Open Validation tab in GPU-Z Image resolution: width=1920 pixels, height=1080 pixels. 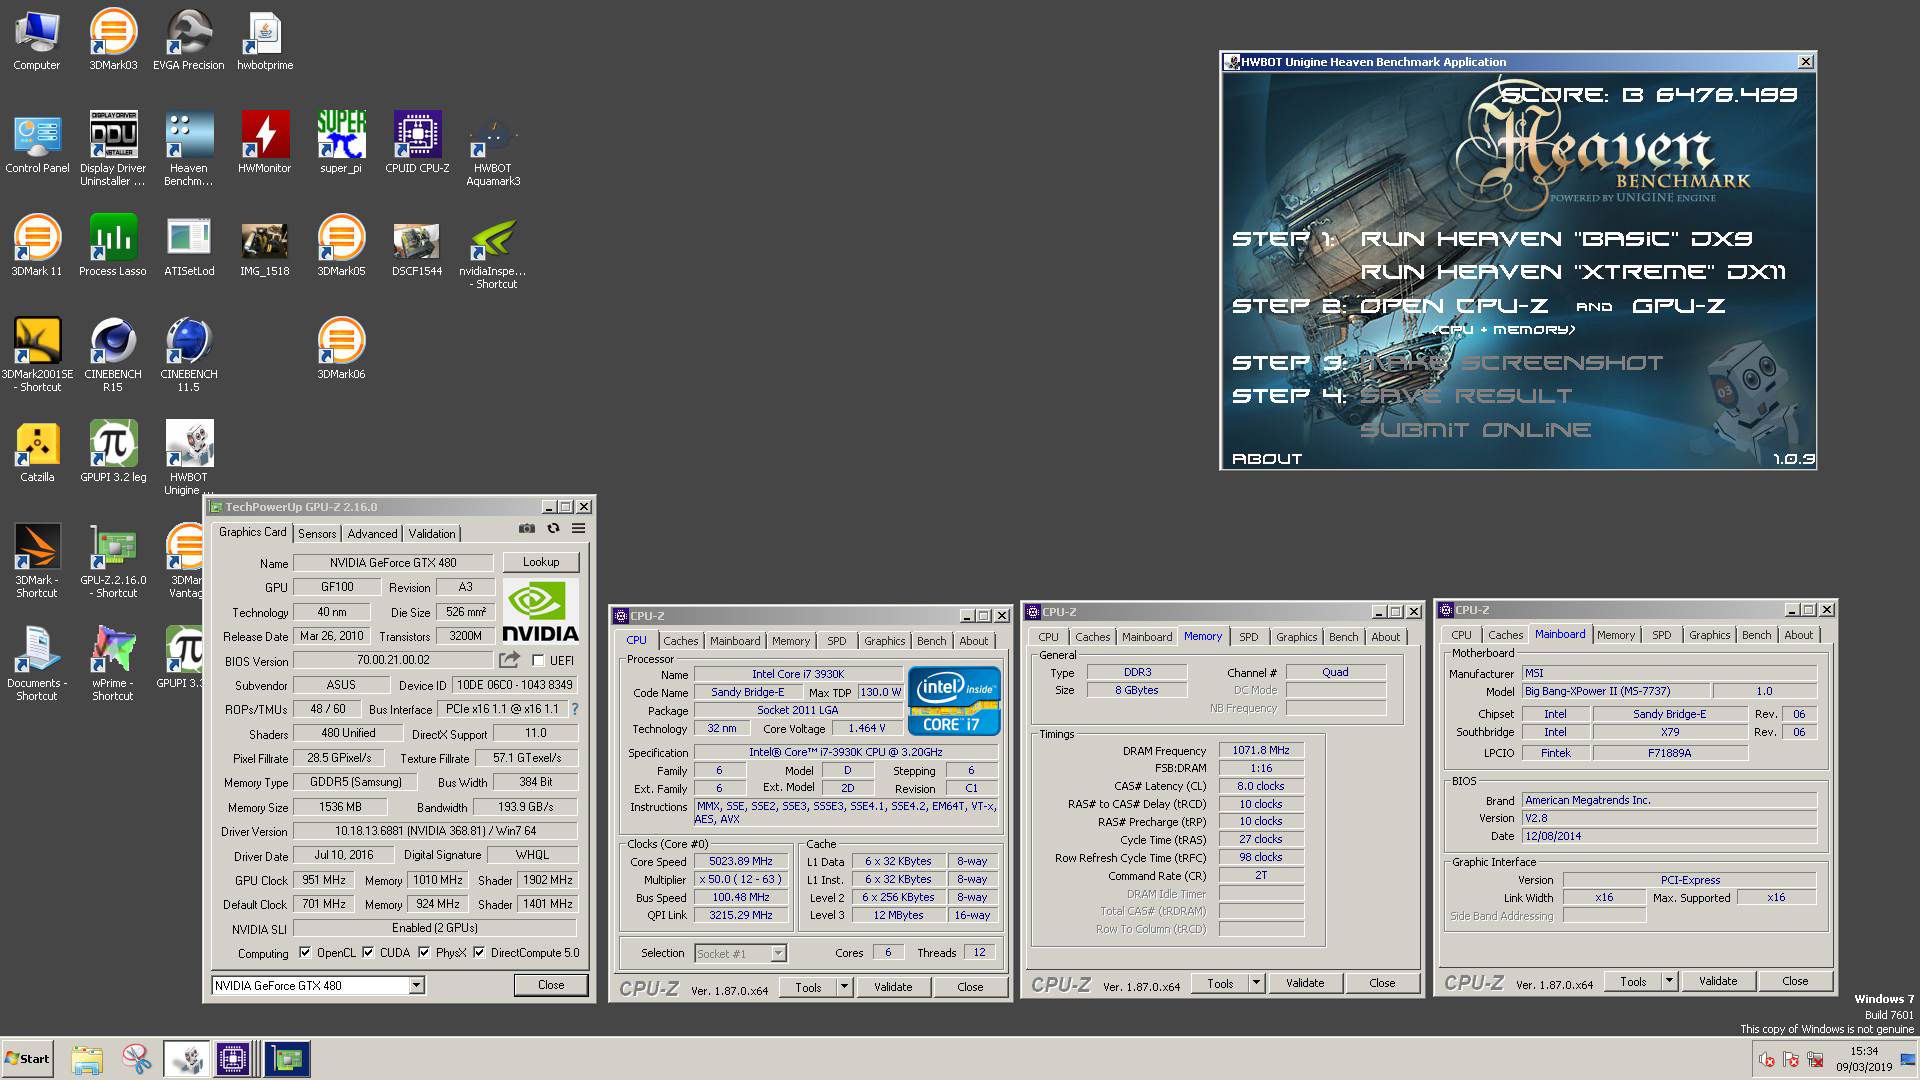(432, 534)
